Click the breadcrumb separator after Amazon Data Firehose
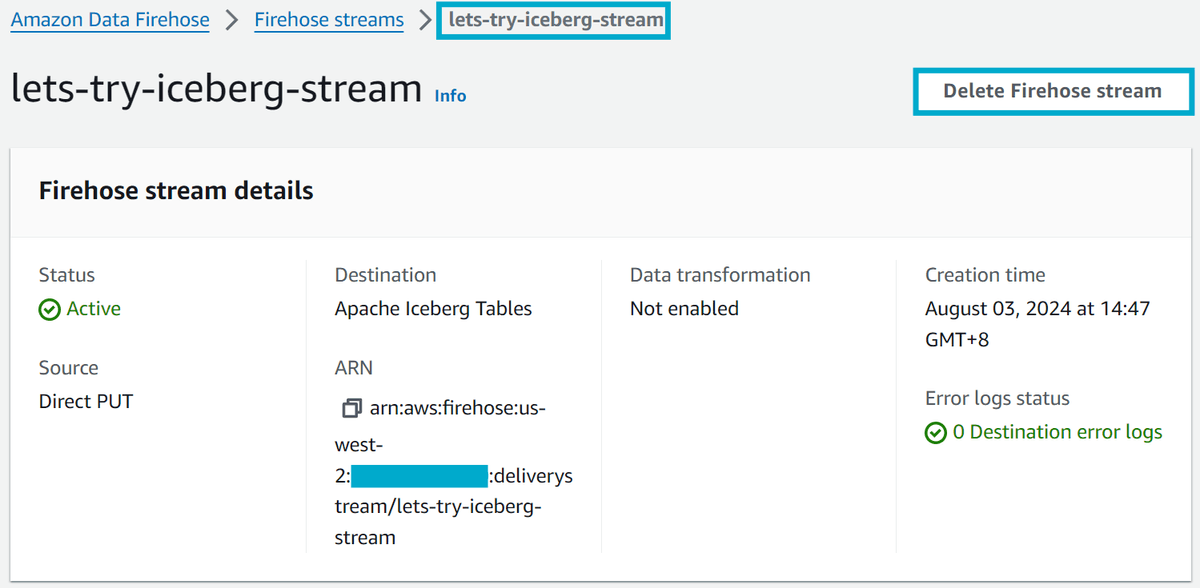The width and height of the screenshot is (1200, 588). [x=232, y=19]
